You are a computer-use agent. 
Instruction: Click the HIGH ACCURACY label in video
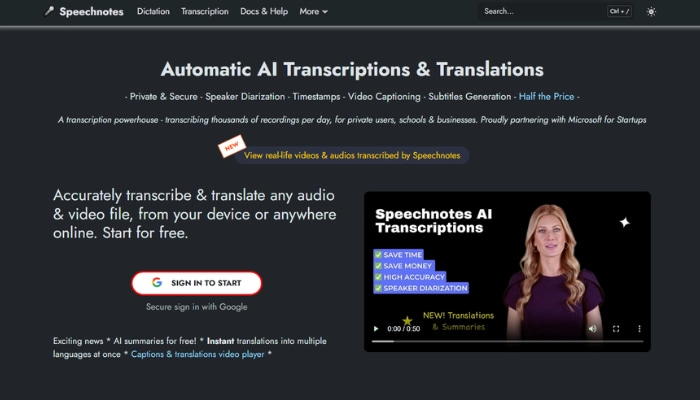[410, 277]
